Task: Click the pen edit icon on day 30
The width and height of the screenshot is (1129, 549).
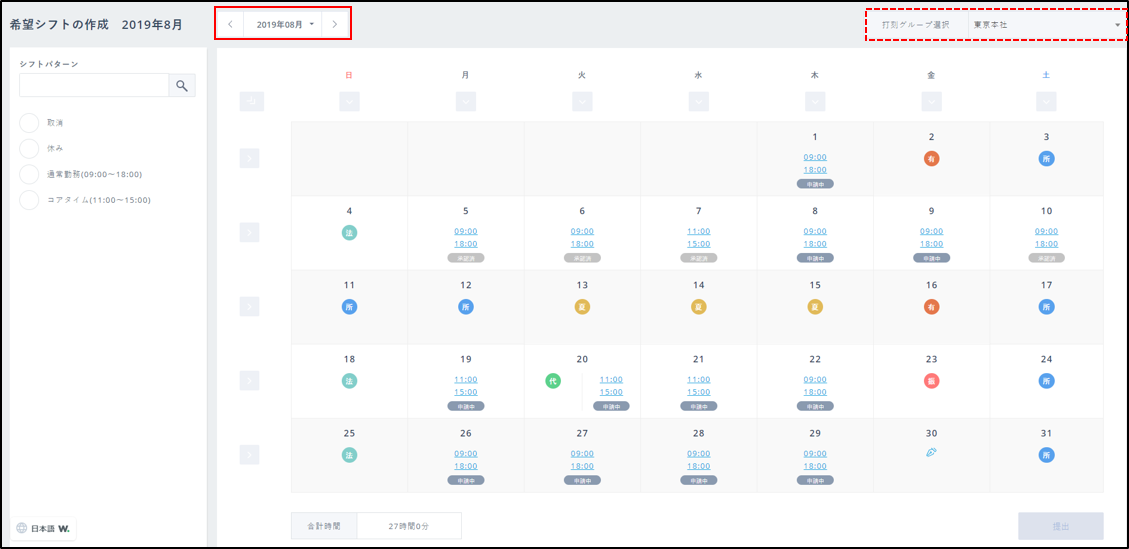Action: click(931, 453)
